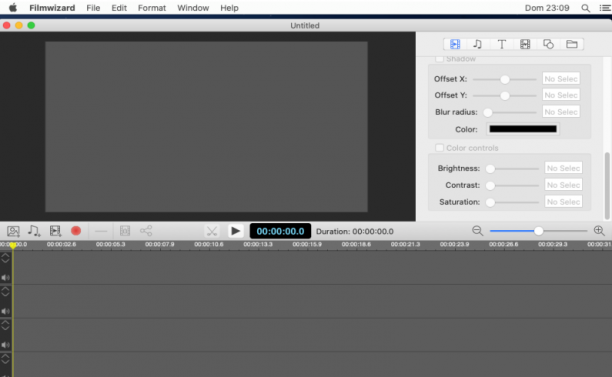Image resolution: width=612 pixels, height=377 pixels.
Task: Click the Offset Y slider knob
Action: pyautogui.click(x=505, y=96)
